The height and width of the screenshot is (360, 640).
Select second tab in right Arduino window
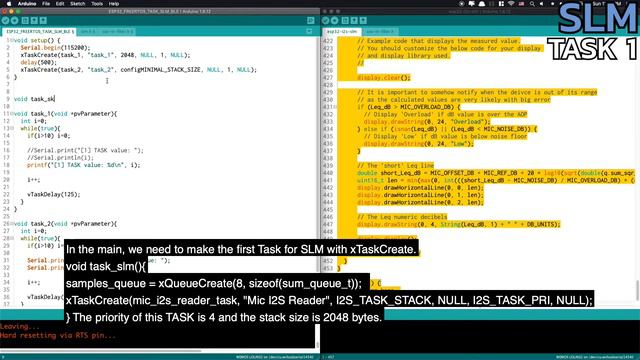380,31
